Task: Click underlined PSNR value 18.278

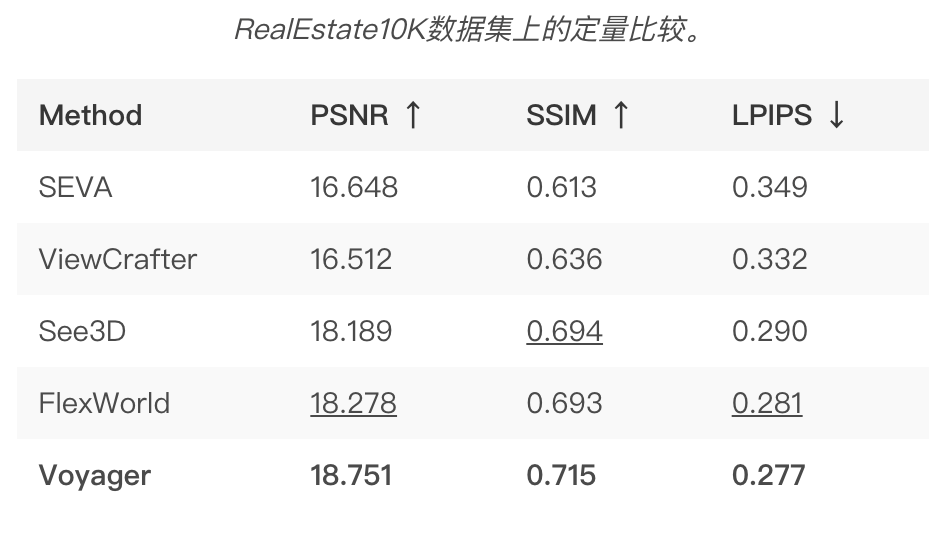Action: [353, 404]
